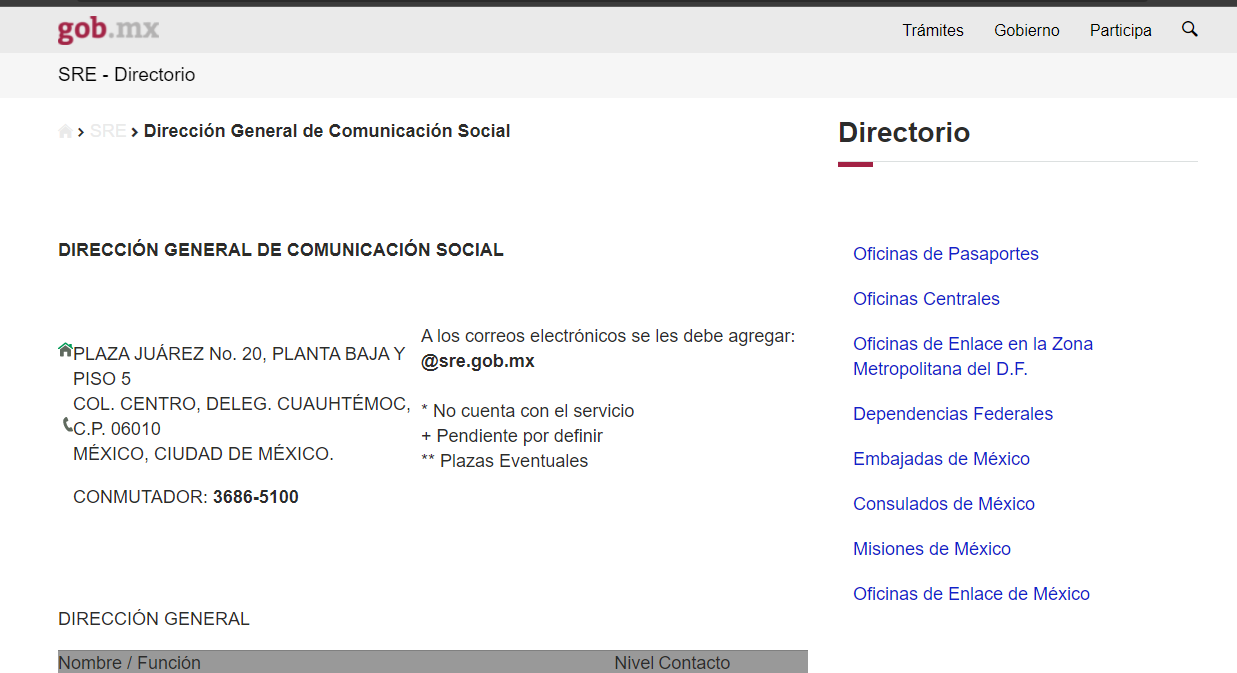
Task: Open Oficinas de Pasaportes
Action: point(945,253)
